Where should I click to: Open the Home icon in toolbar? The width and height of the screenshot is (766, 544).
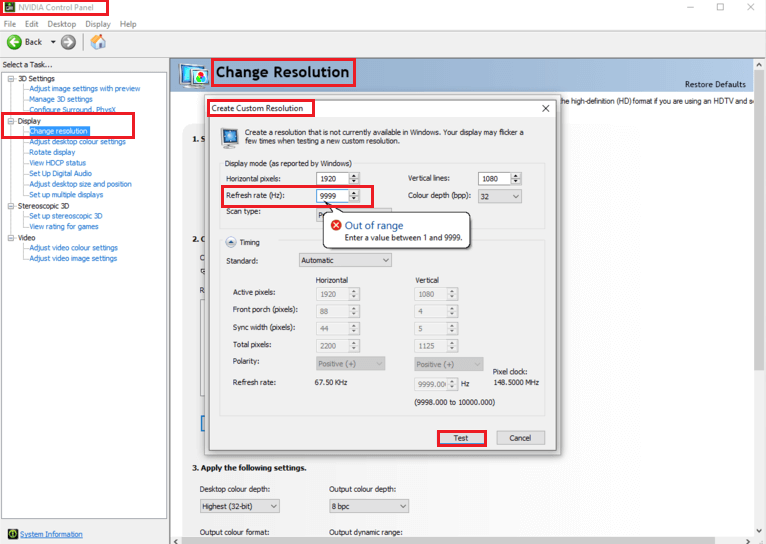tap(98, 42)
